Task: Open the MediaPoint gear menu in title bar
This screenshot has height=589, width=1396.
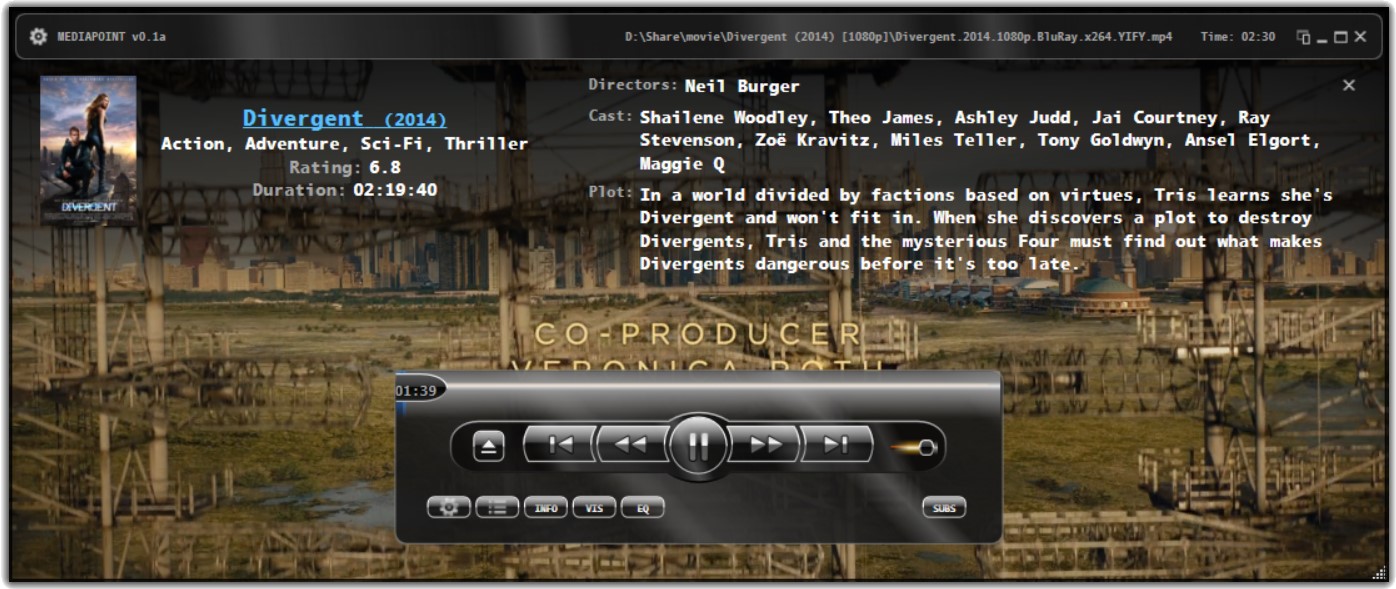Action: point(38,36)
